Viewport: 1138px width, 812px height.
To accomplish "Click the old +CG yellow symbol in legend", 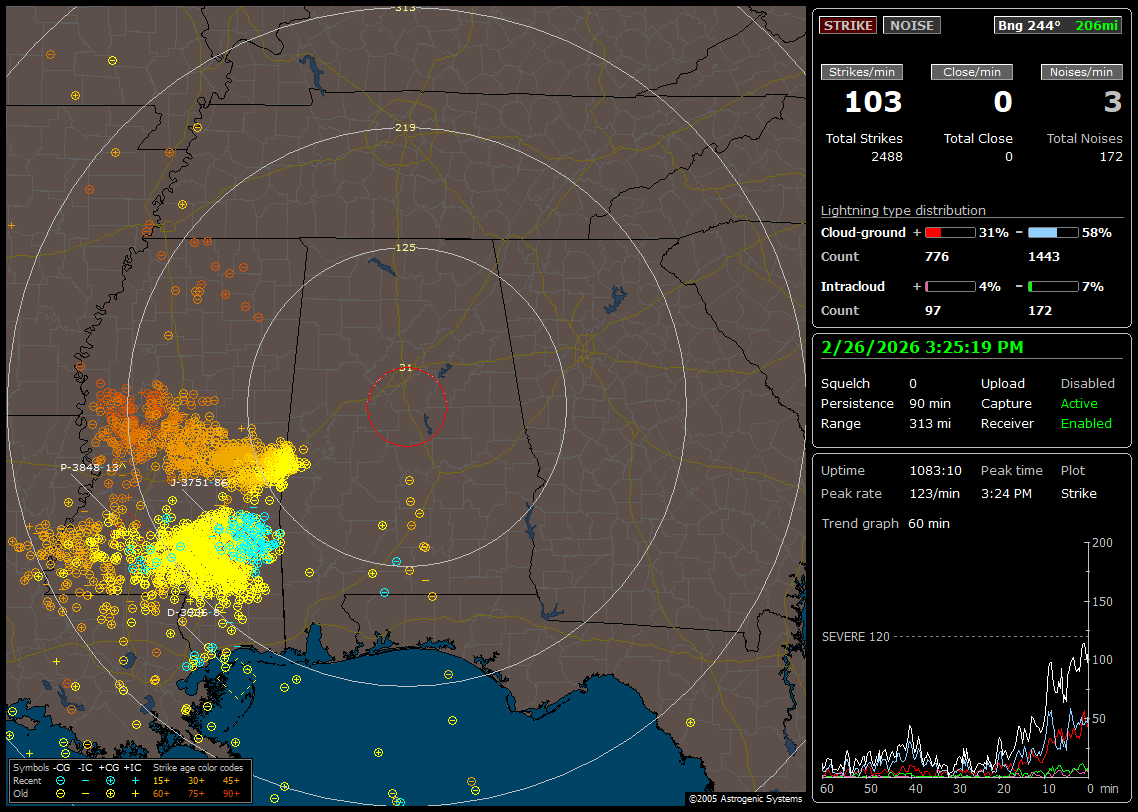I will (110, 793).
